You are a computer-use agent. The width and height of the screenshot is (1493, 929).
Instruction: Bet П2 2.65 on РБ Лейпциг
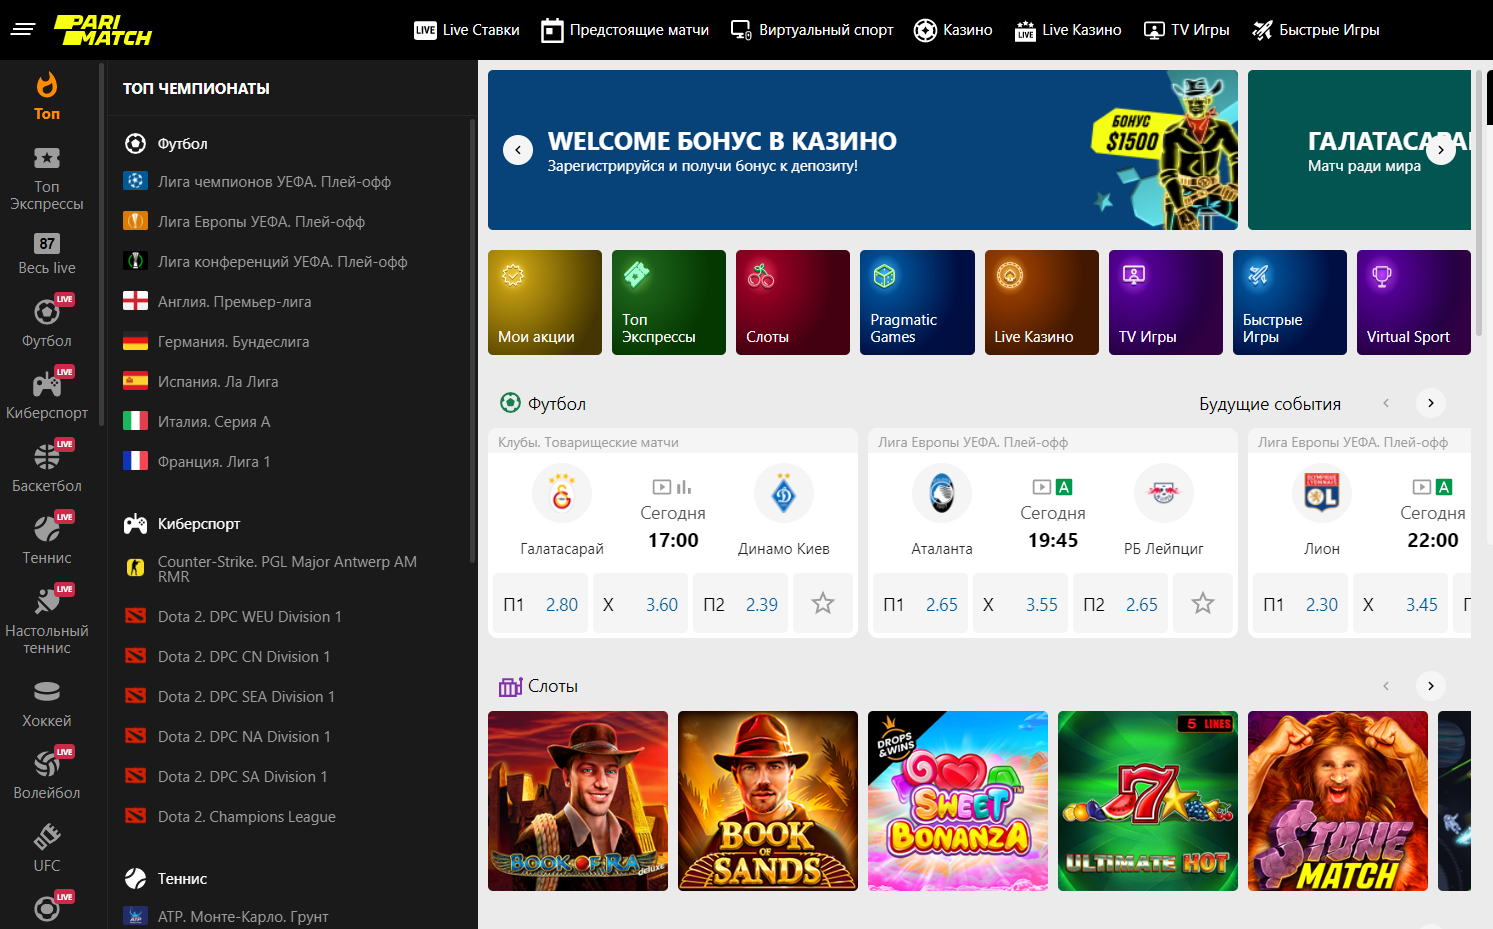[x=1121, y=603]
